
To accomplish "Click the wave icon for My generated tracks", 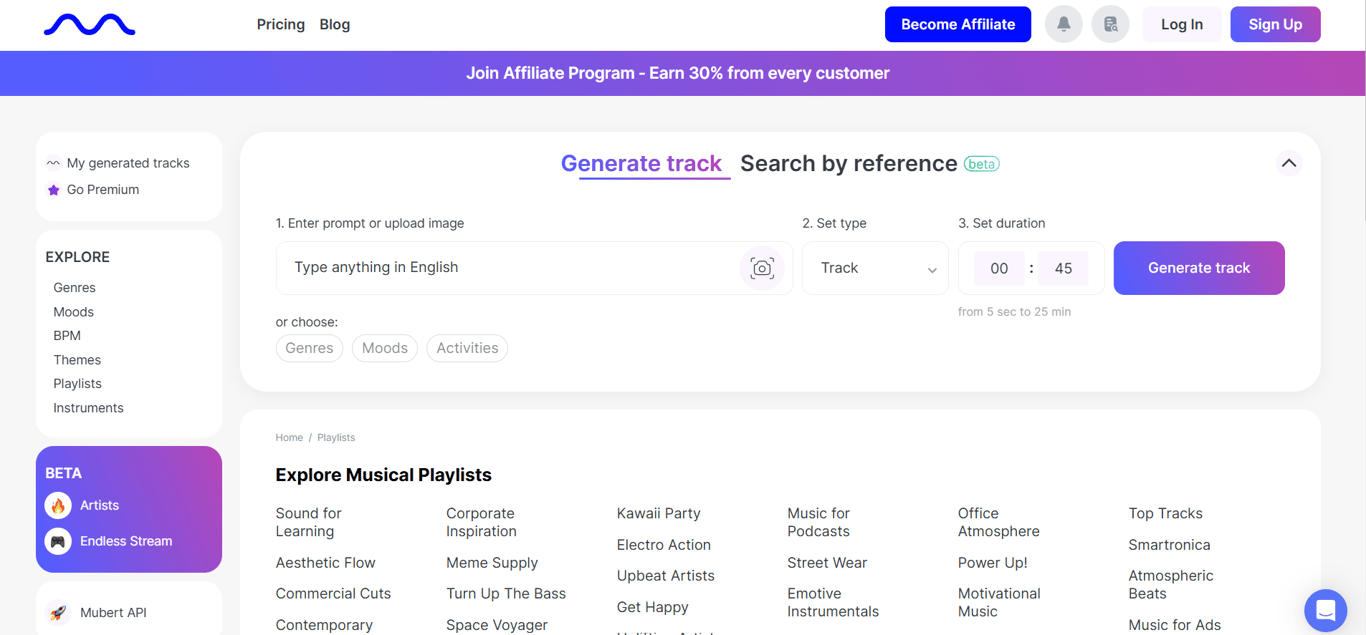I will point(53,162).
